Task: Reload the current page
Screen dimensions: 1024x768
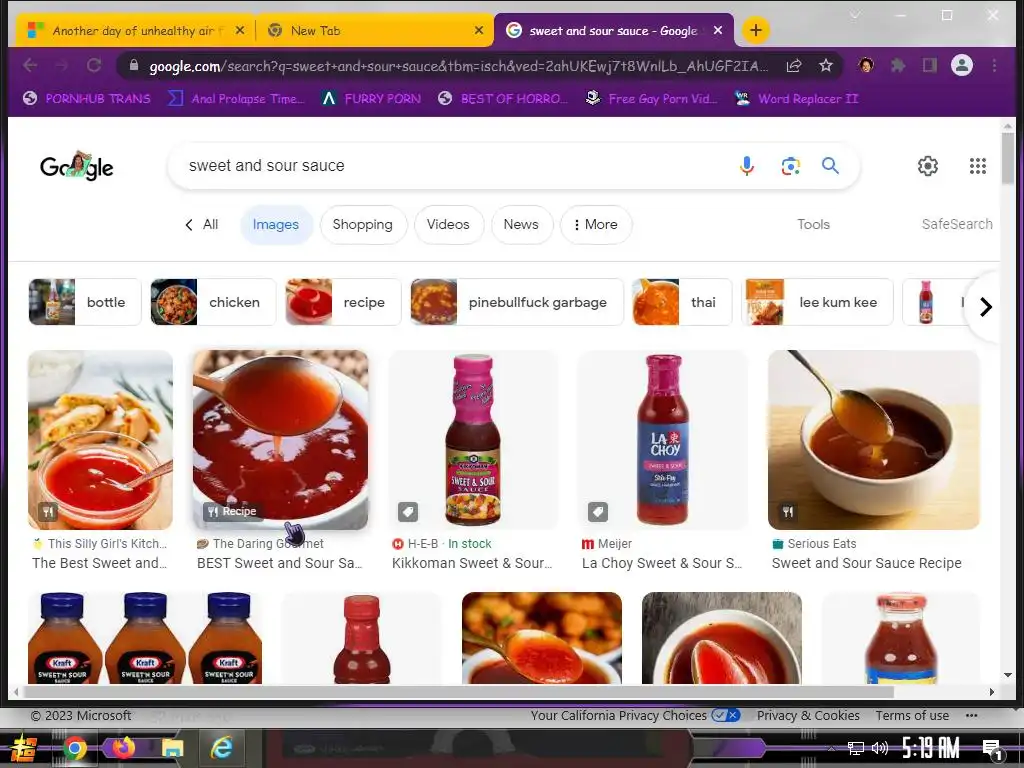Action: (94, 65)
